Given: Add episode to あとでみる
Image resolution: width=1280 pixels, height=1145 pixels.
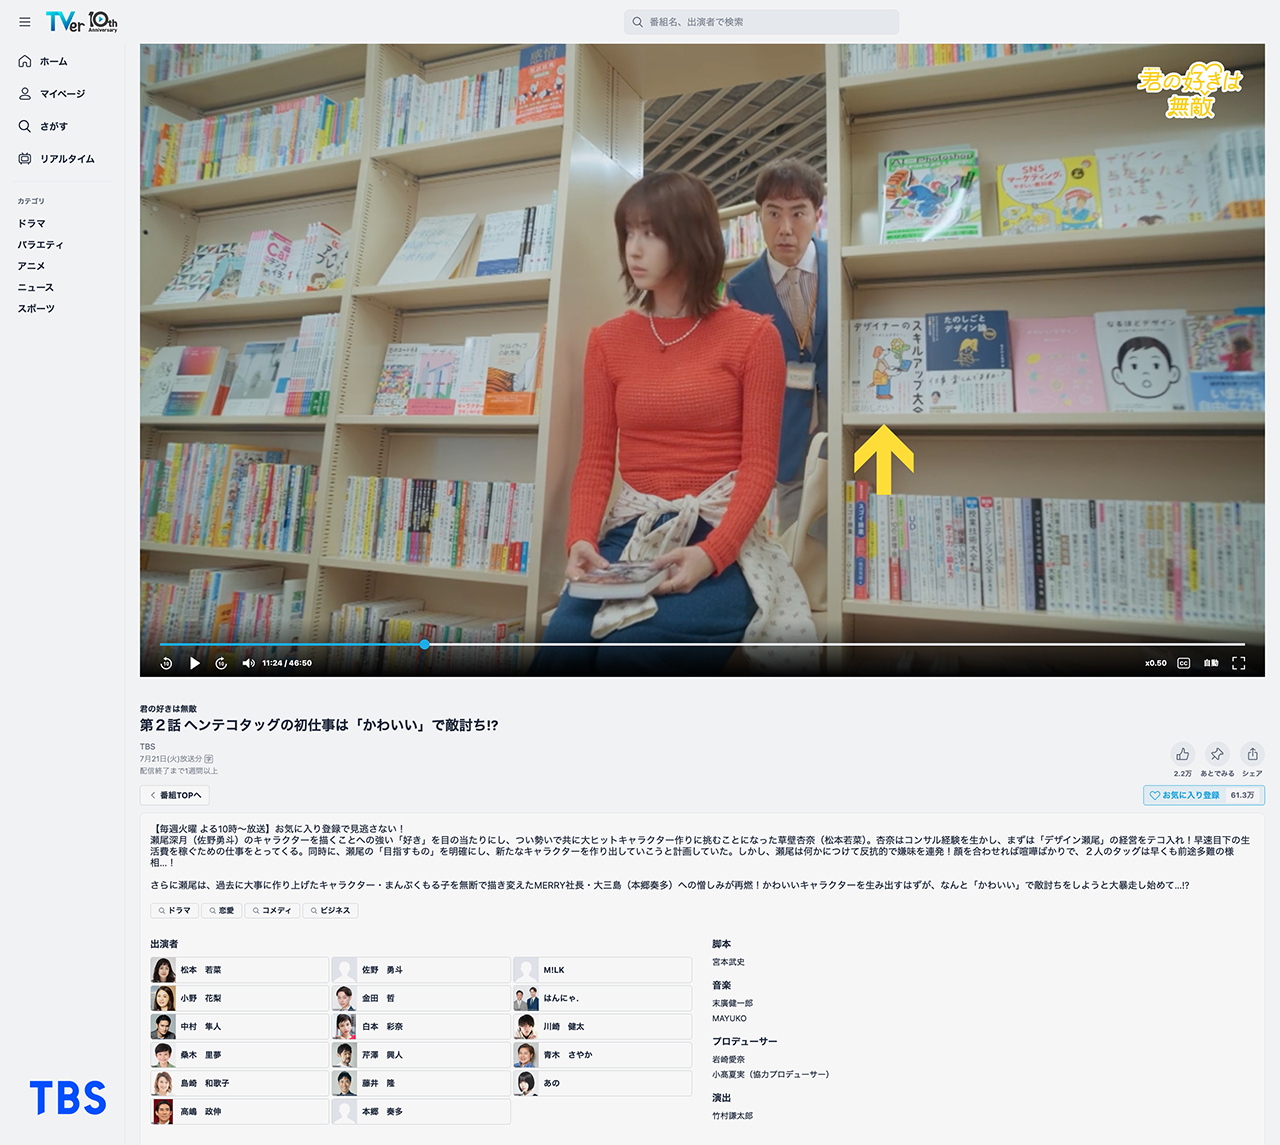Looking at the screenshot, I should tap(1217, 754).
